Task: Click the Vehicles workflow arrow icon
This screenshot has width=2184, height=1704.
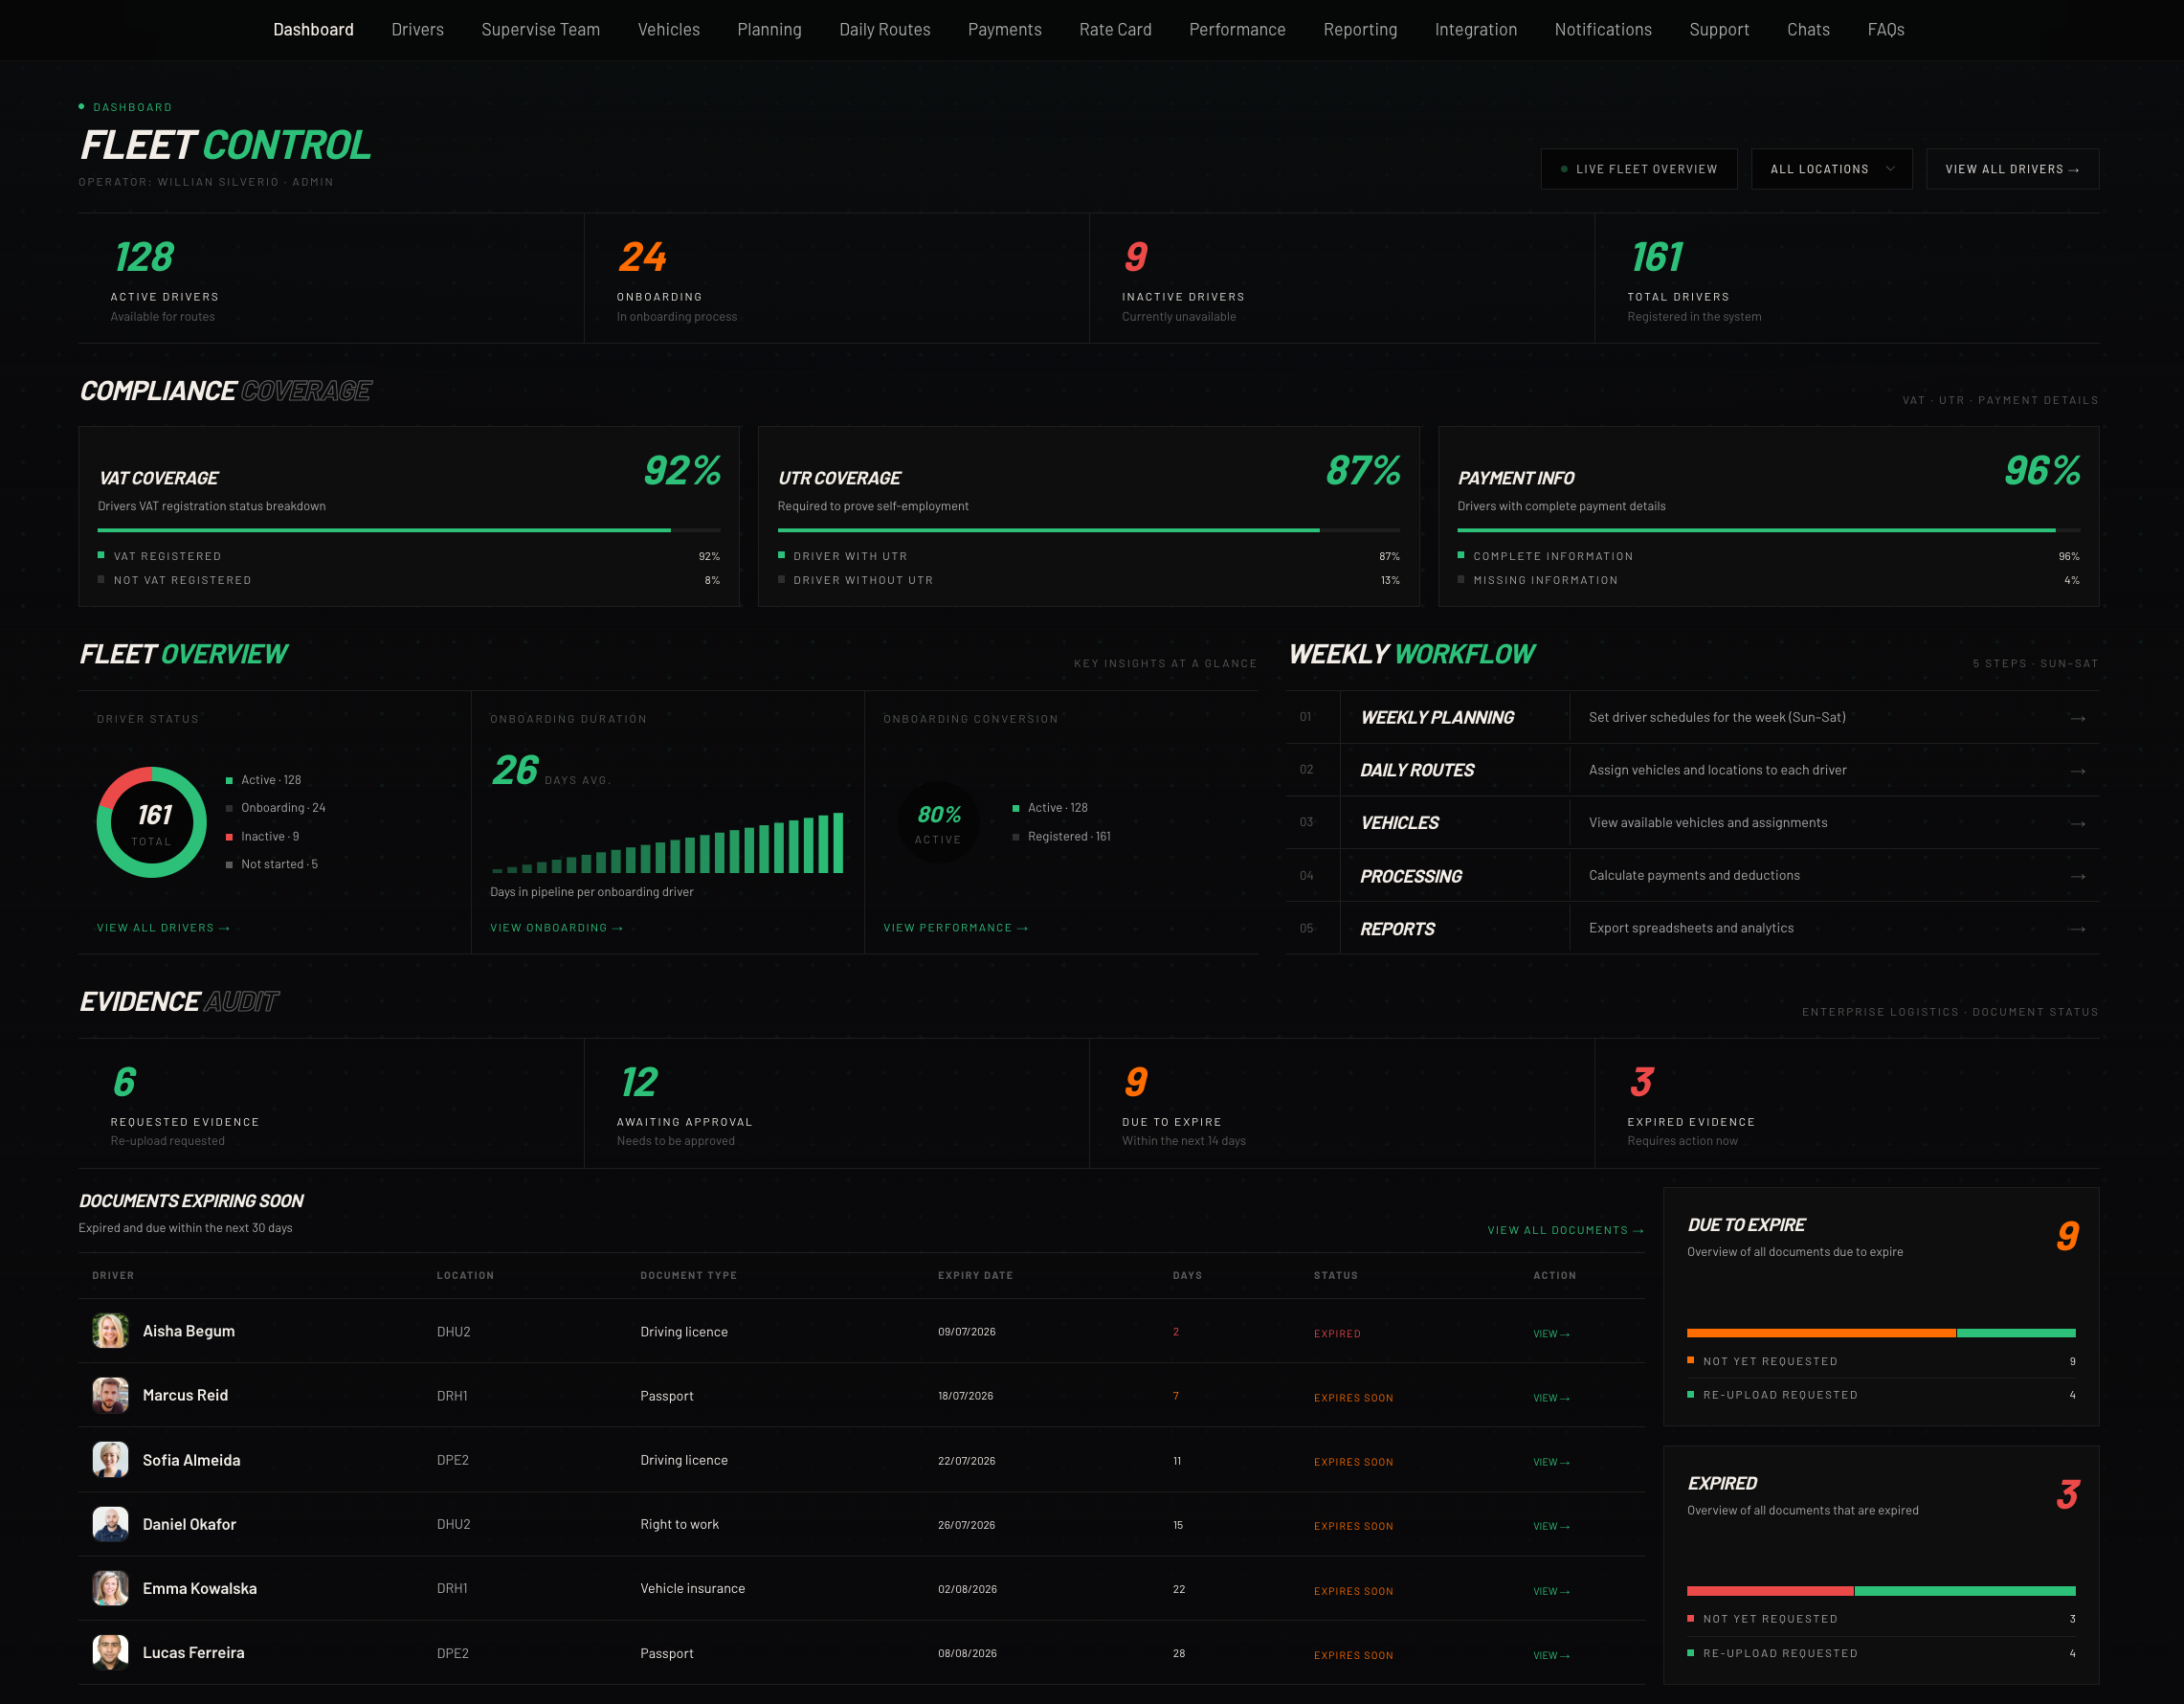Action: pyautogui.click(x=2077, y=824)
